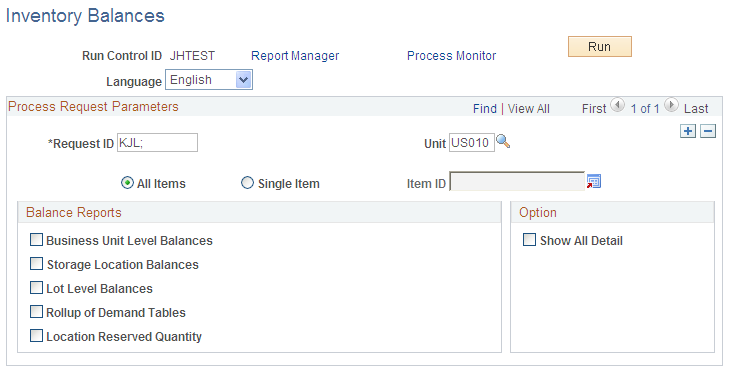Add a new row with plus icon
730x373 pixels.
(x=688, y=131)
